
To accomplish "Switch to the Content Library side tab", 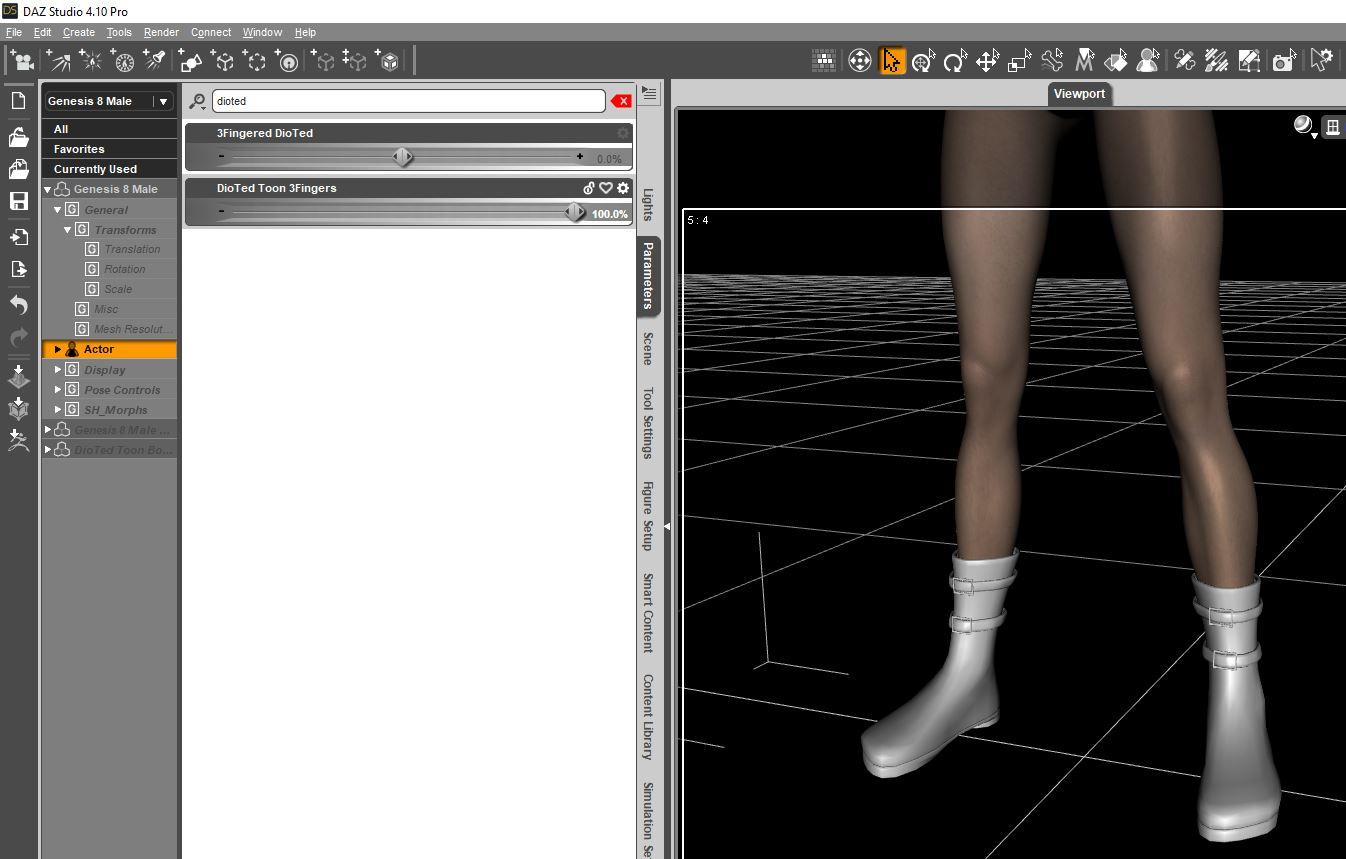I will [x=648, y=717].
